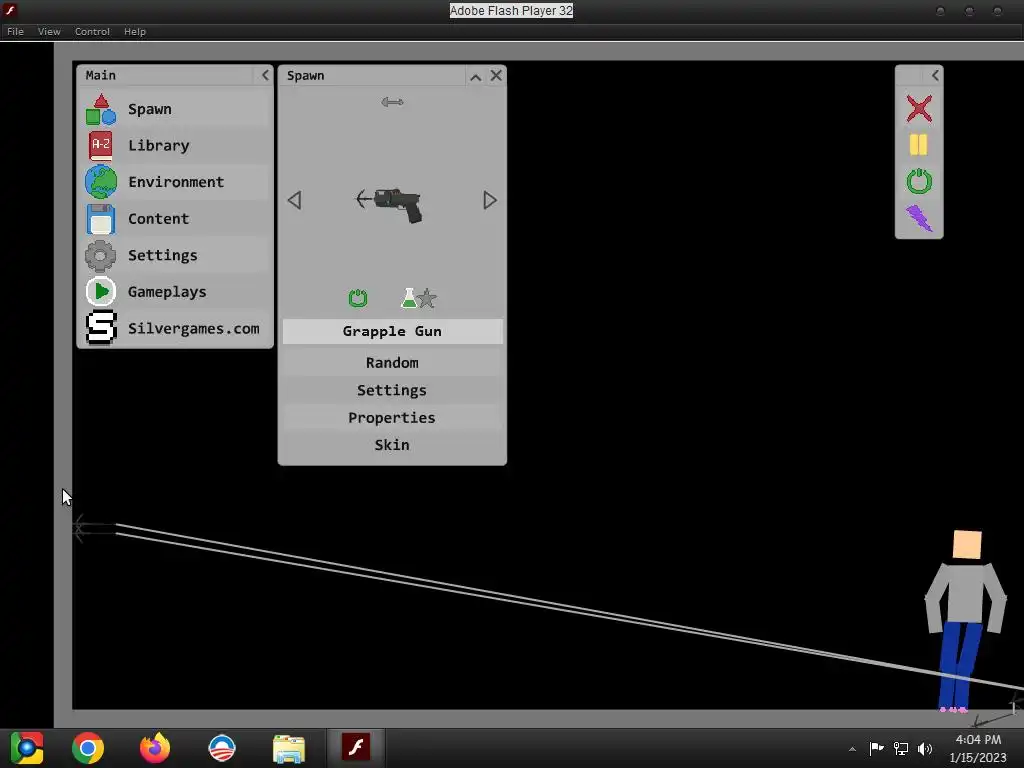This screenshot has width=1024, height=768.
Task: Open Firefox from the taskbar
Action: (155, 748)
